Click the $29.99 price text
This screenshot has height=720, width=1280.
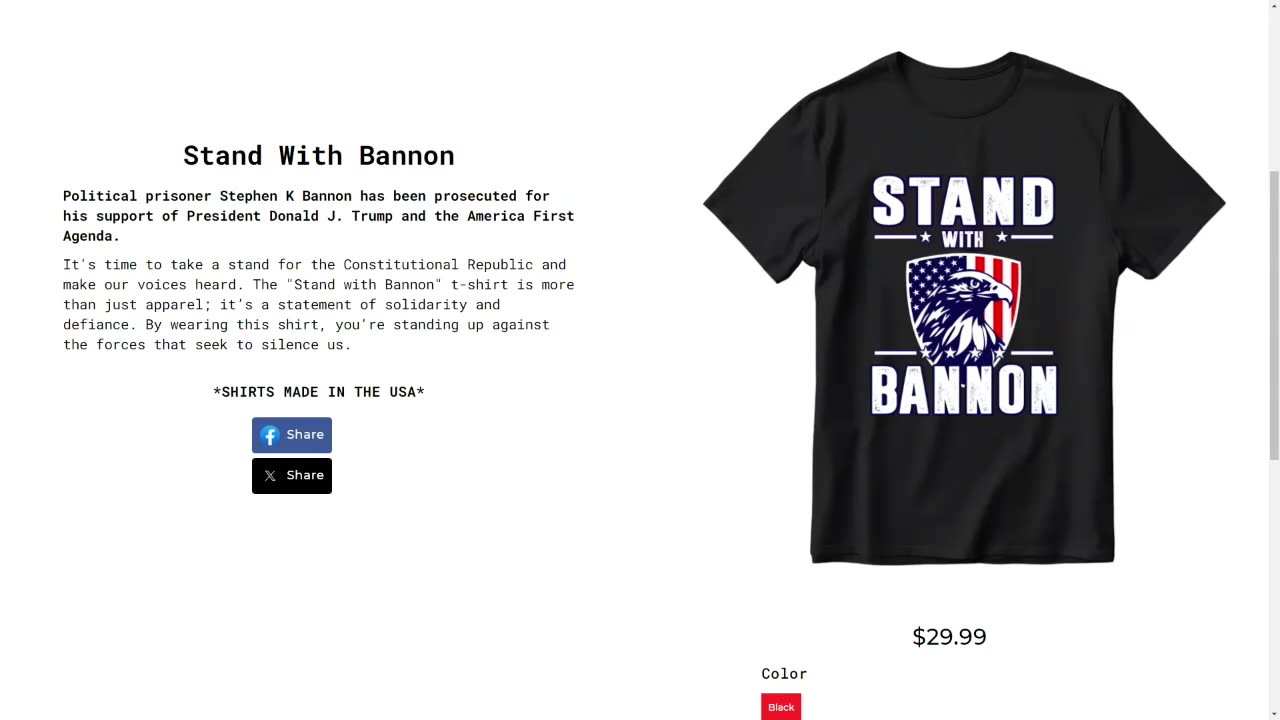pyautogui.click(x=949, y=636)
